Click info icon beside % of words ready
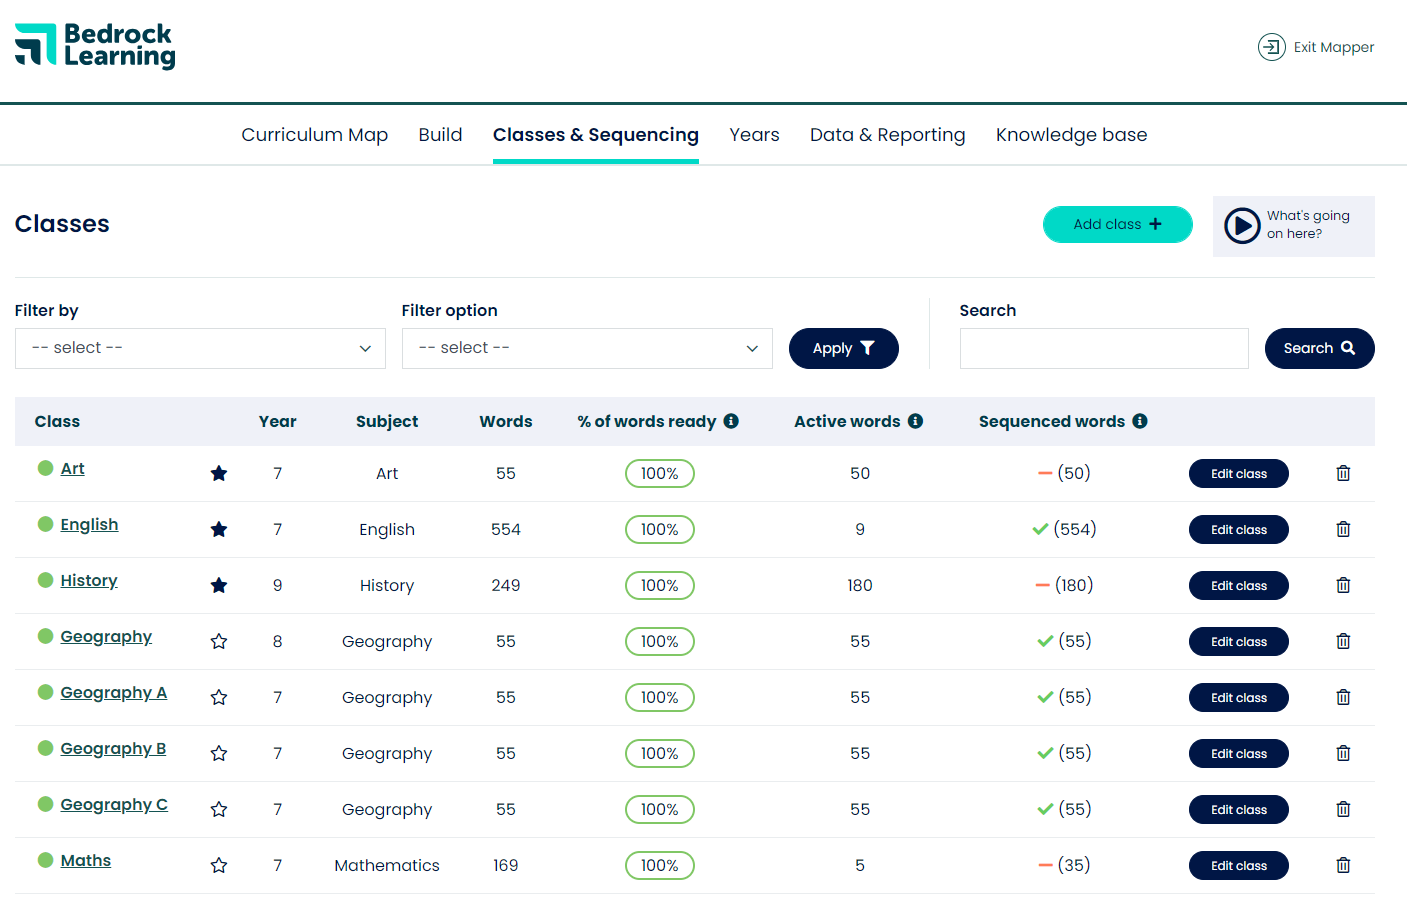1407x900 pixels. [731, 421]
